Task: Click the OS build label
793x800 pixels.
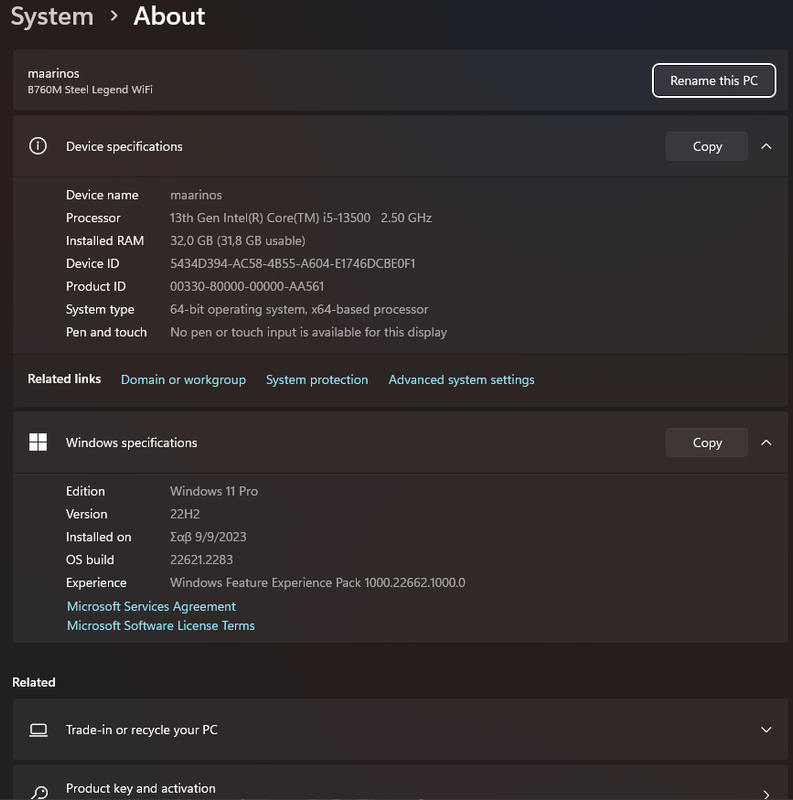Action: (x=90, y=560)
